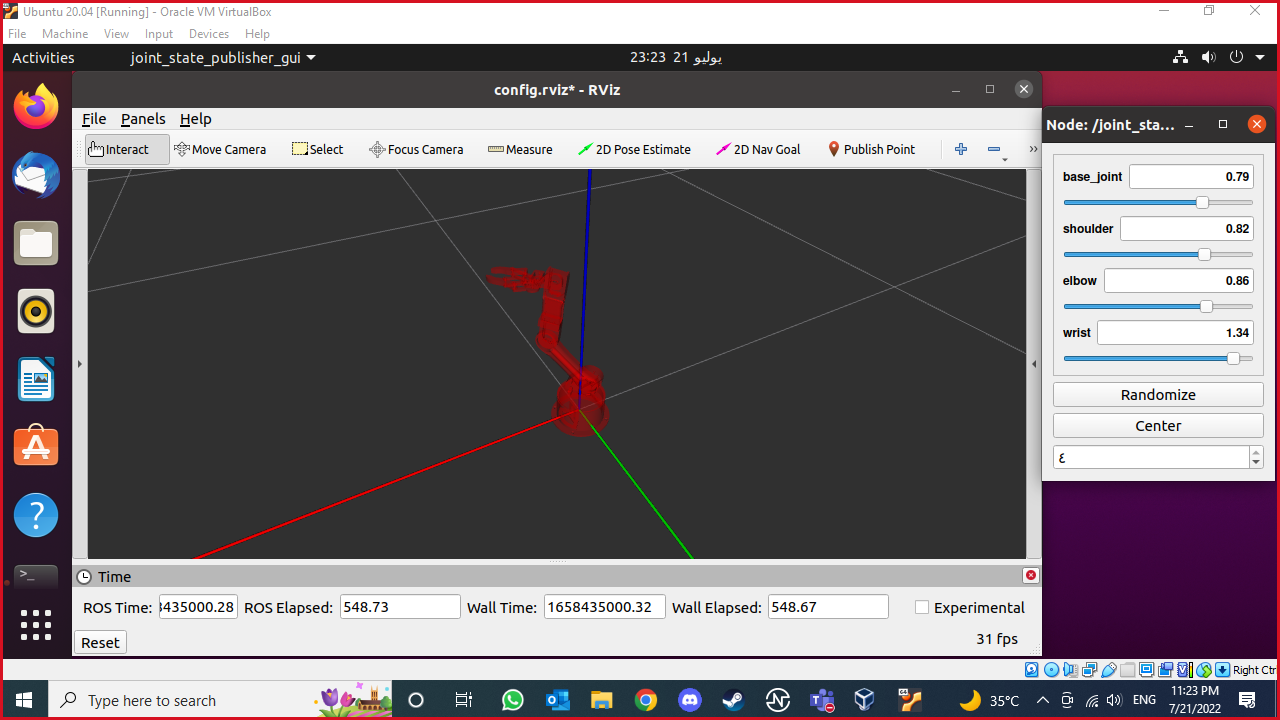The image size is (1280, 720).
Task: Click the Reset button in Time panel
Action: coord(100,642)
